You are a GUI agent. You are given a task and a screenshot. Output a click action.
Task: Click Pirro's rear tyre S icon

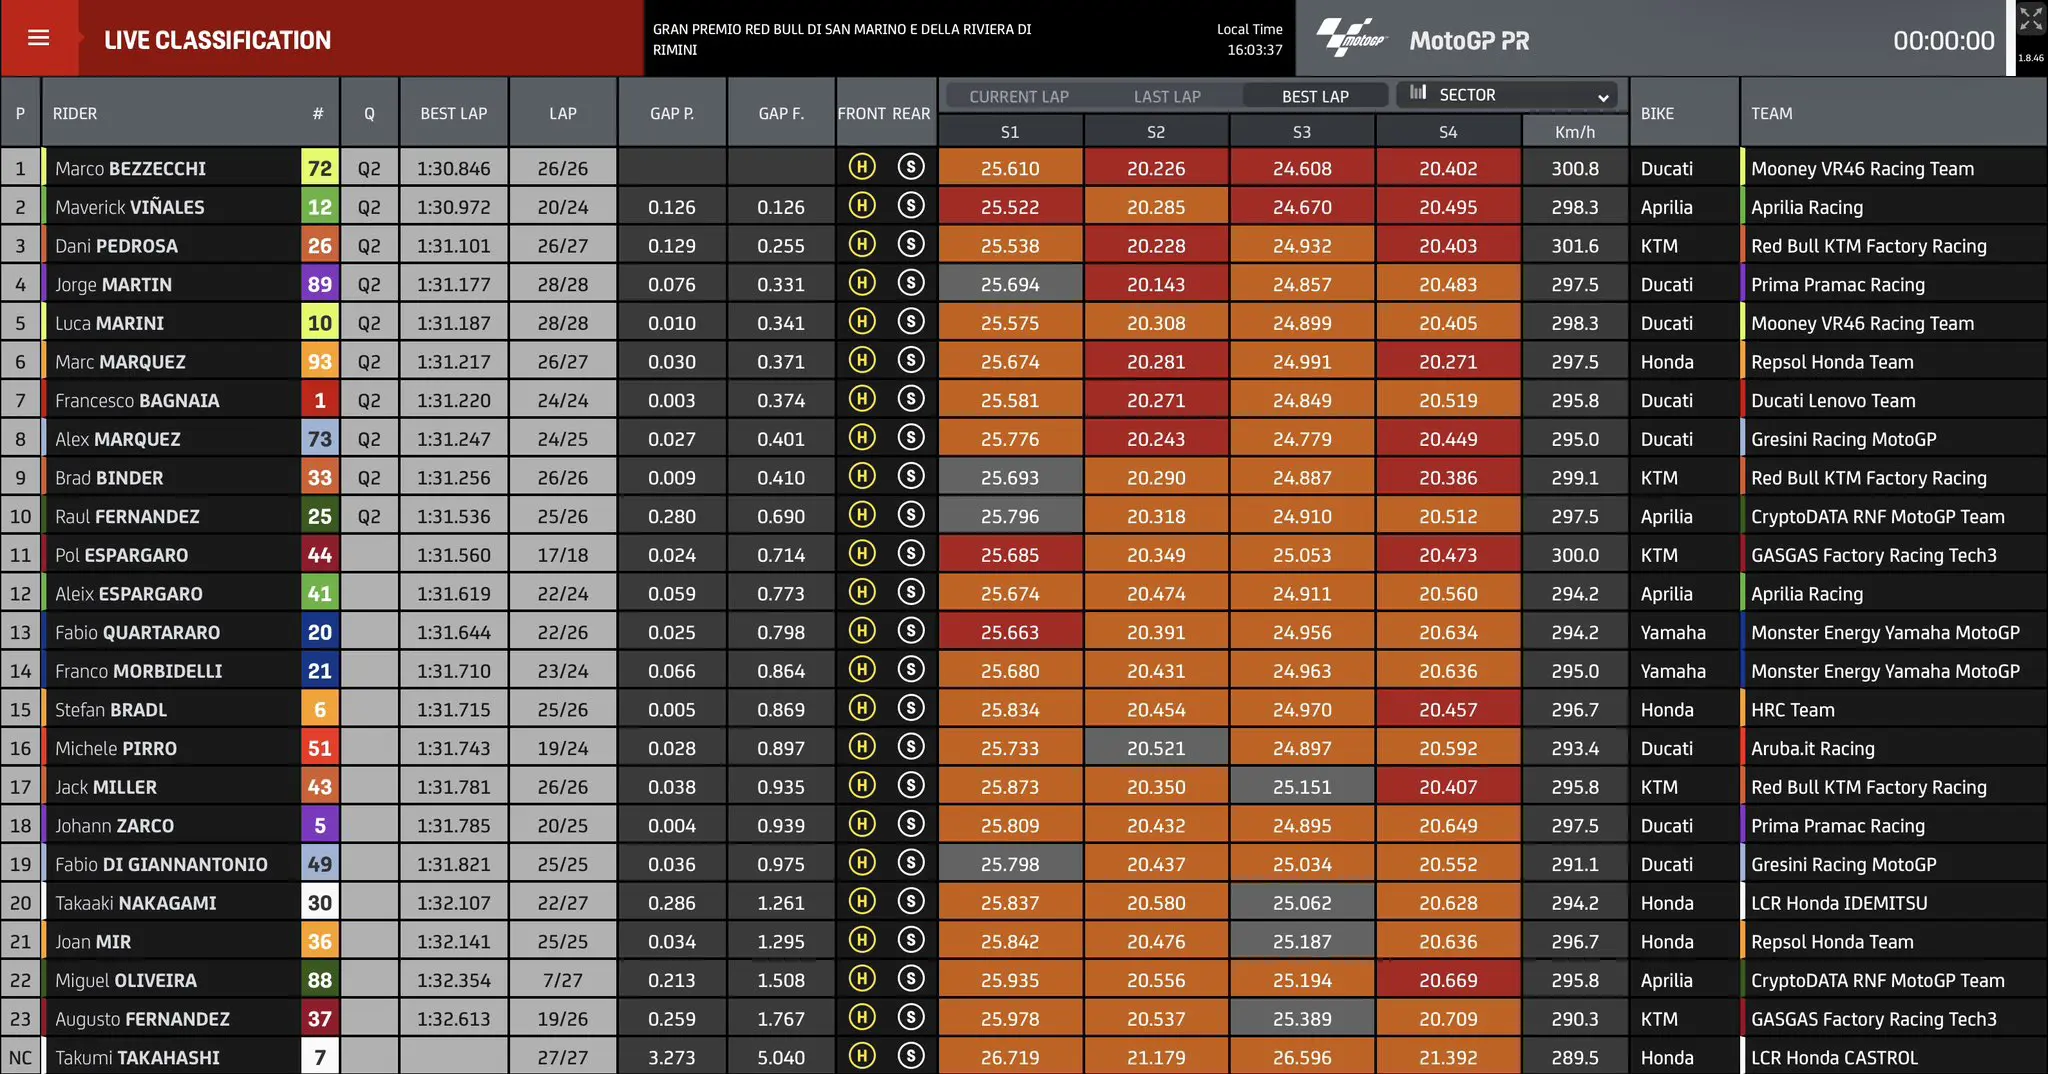(910, 747)
